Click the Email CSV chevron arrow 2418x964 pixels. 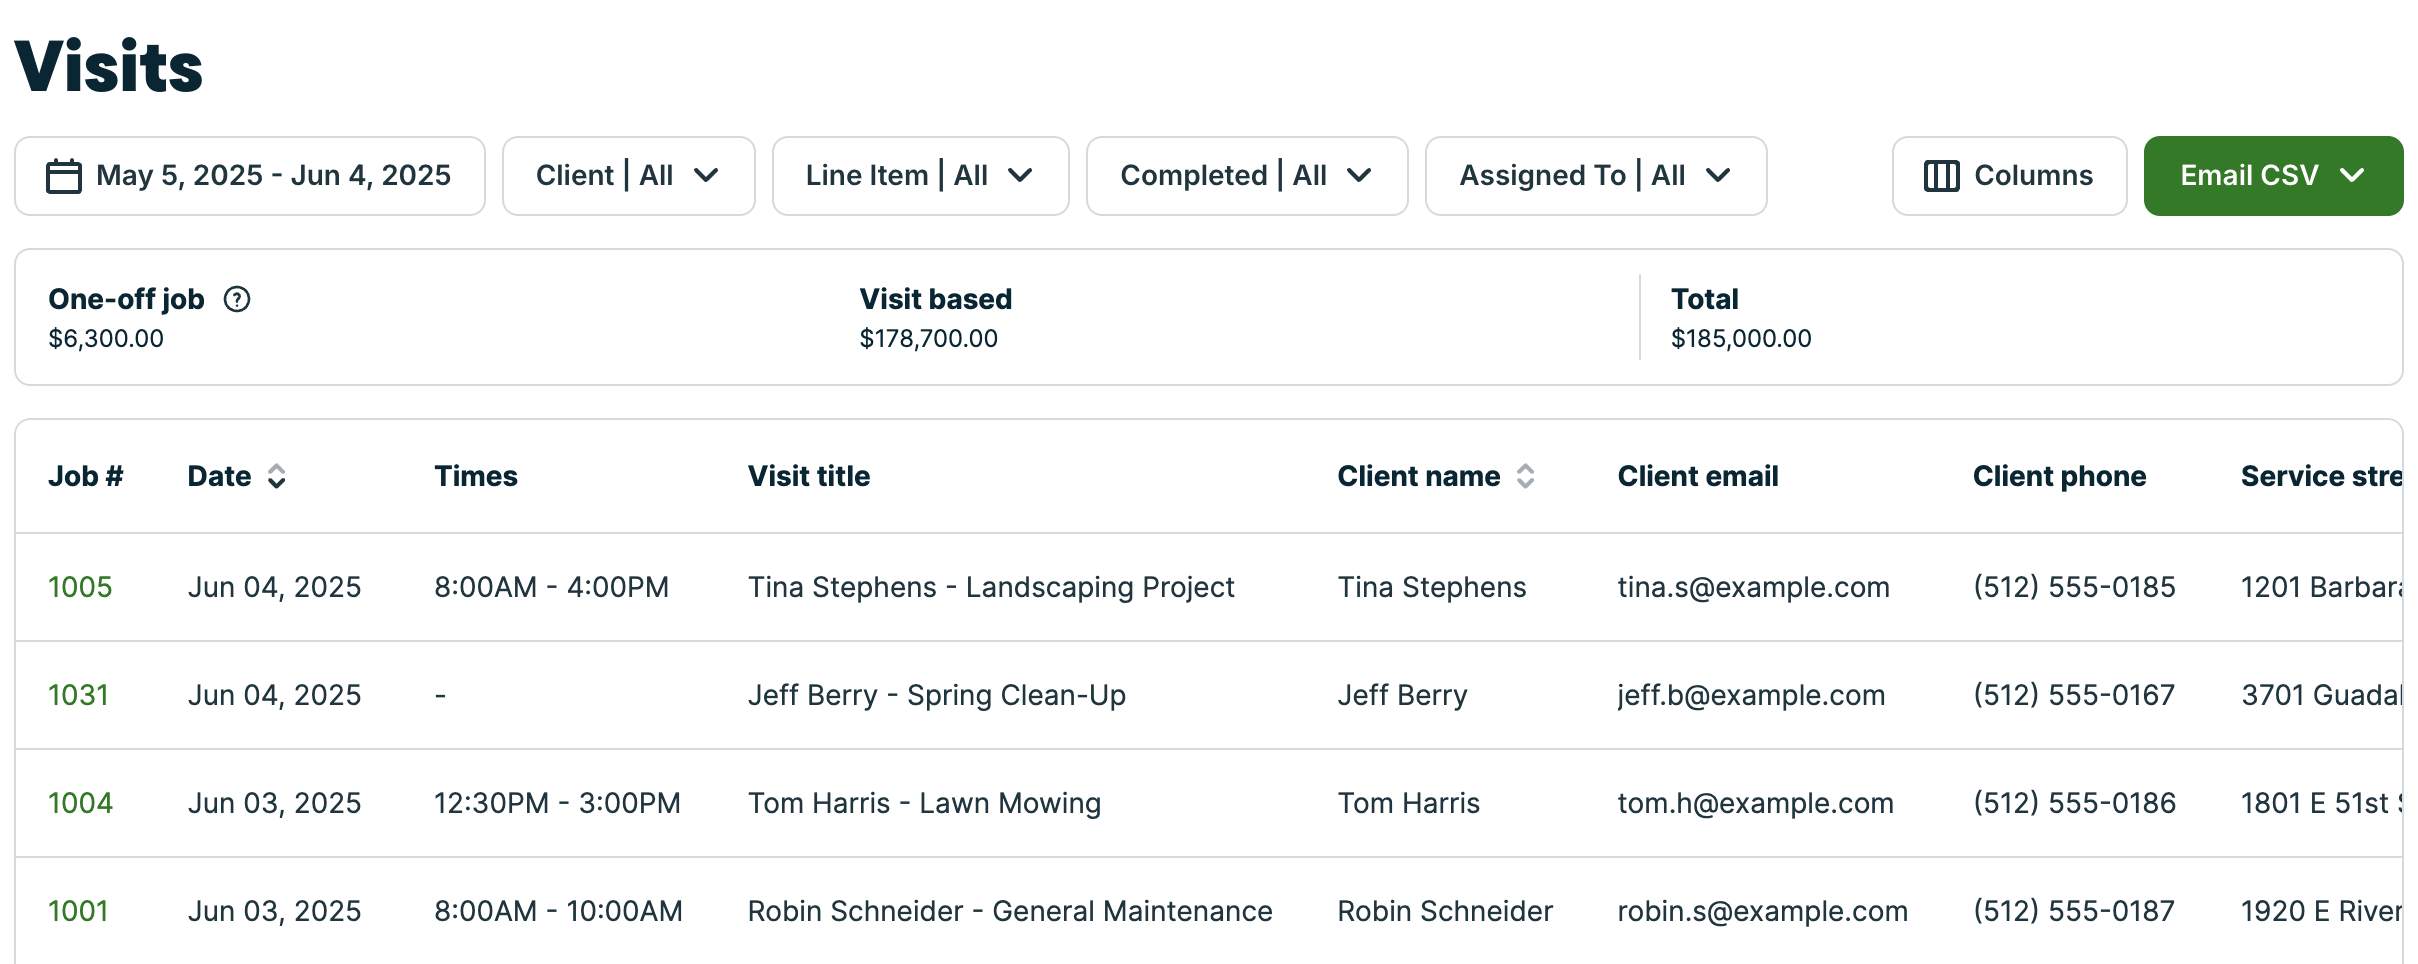2352,176
